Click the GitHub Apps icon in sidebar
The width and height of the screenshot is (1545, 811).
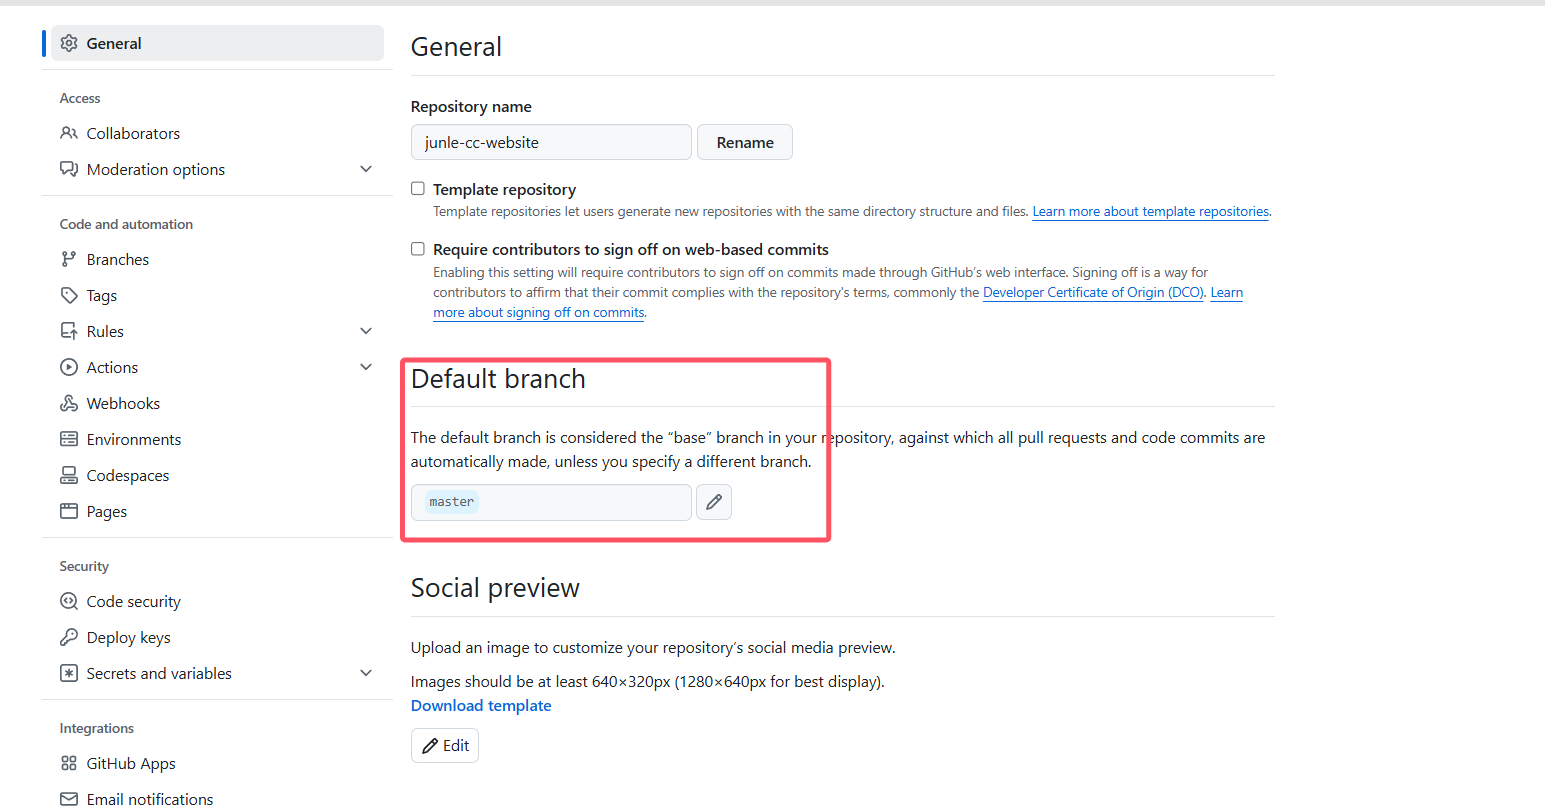point(69,764)
